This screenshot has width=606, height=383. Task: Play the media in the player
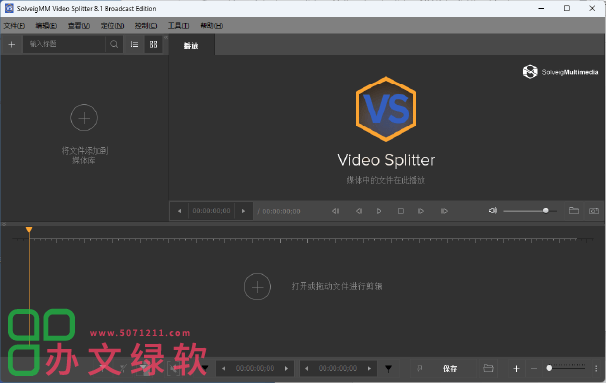coord(379,211)
